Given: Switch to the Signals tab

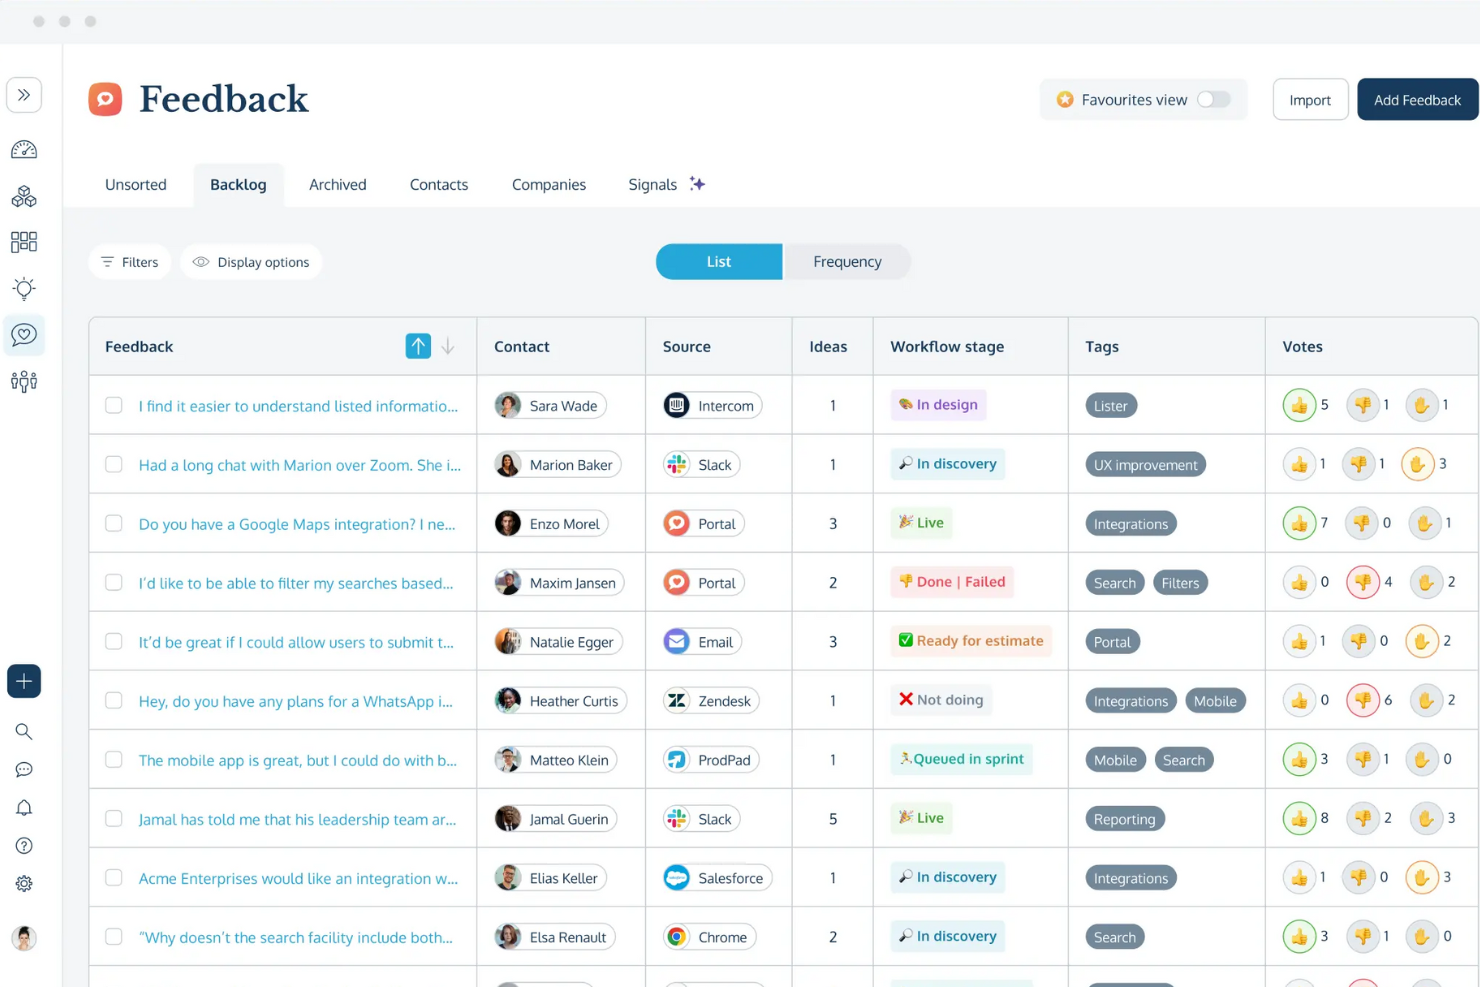Looking at the screenshot, I should 666,185.
